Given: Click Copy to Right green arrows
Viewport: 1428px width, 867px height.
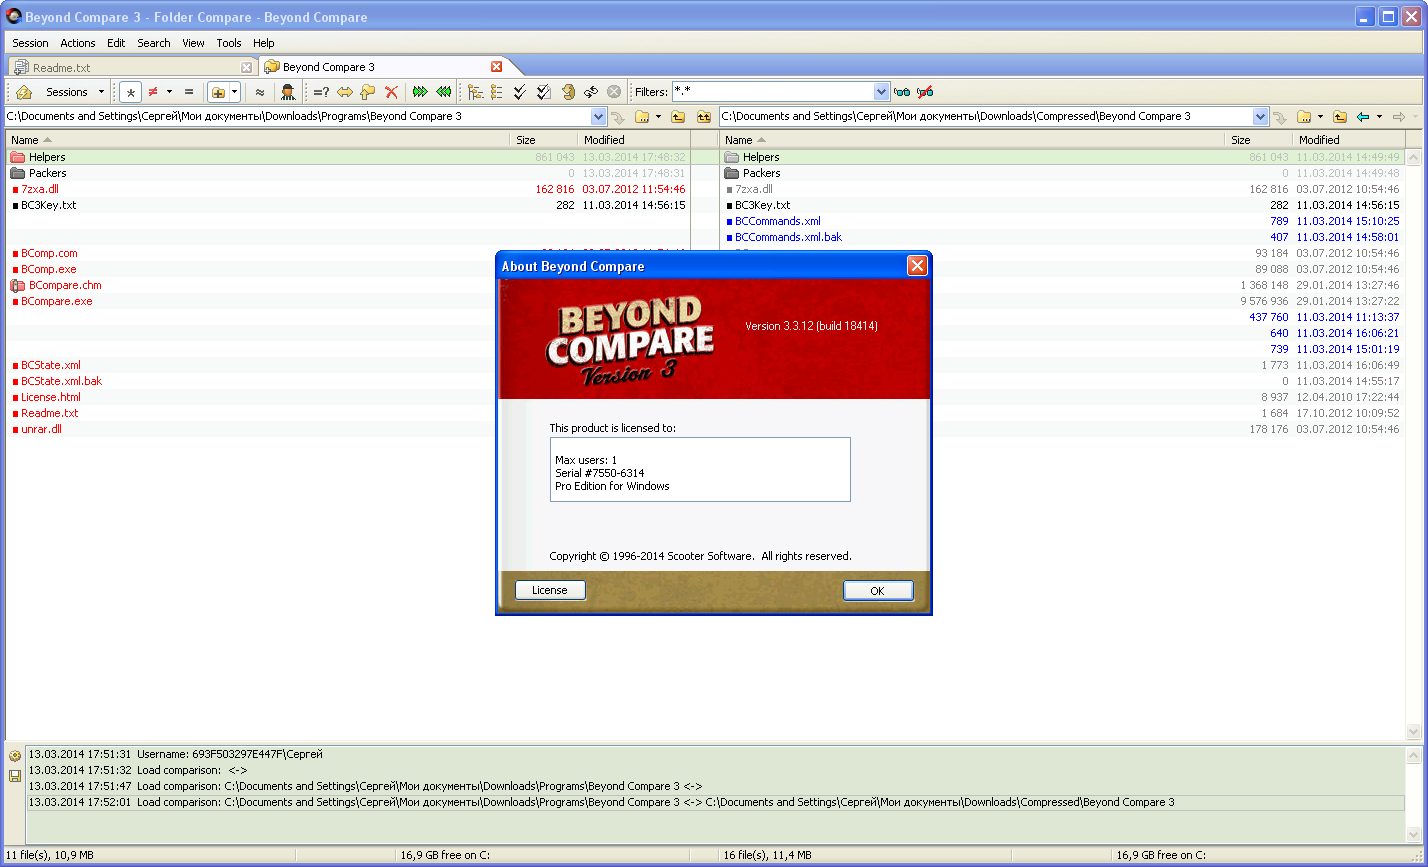Looking at the screenshot, I should 420,92.
